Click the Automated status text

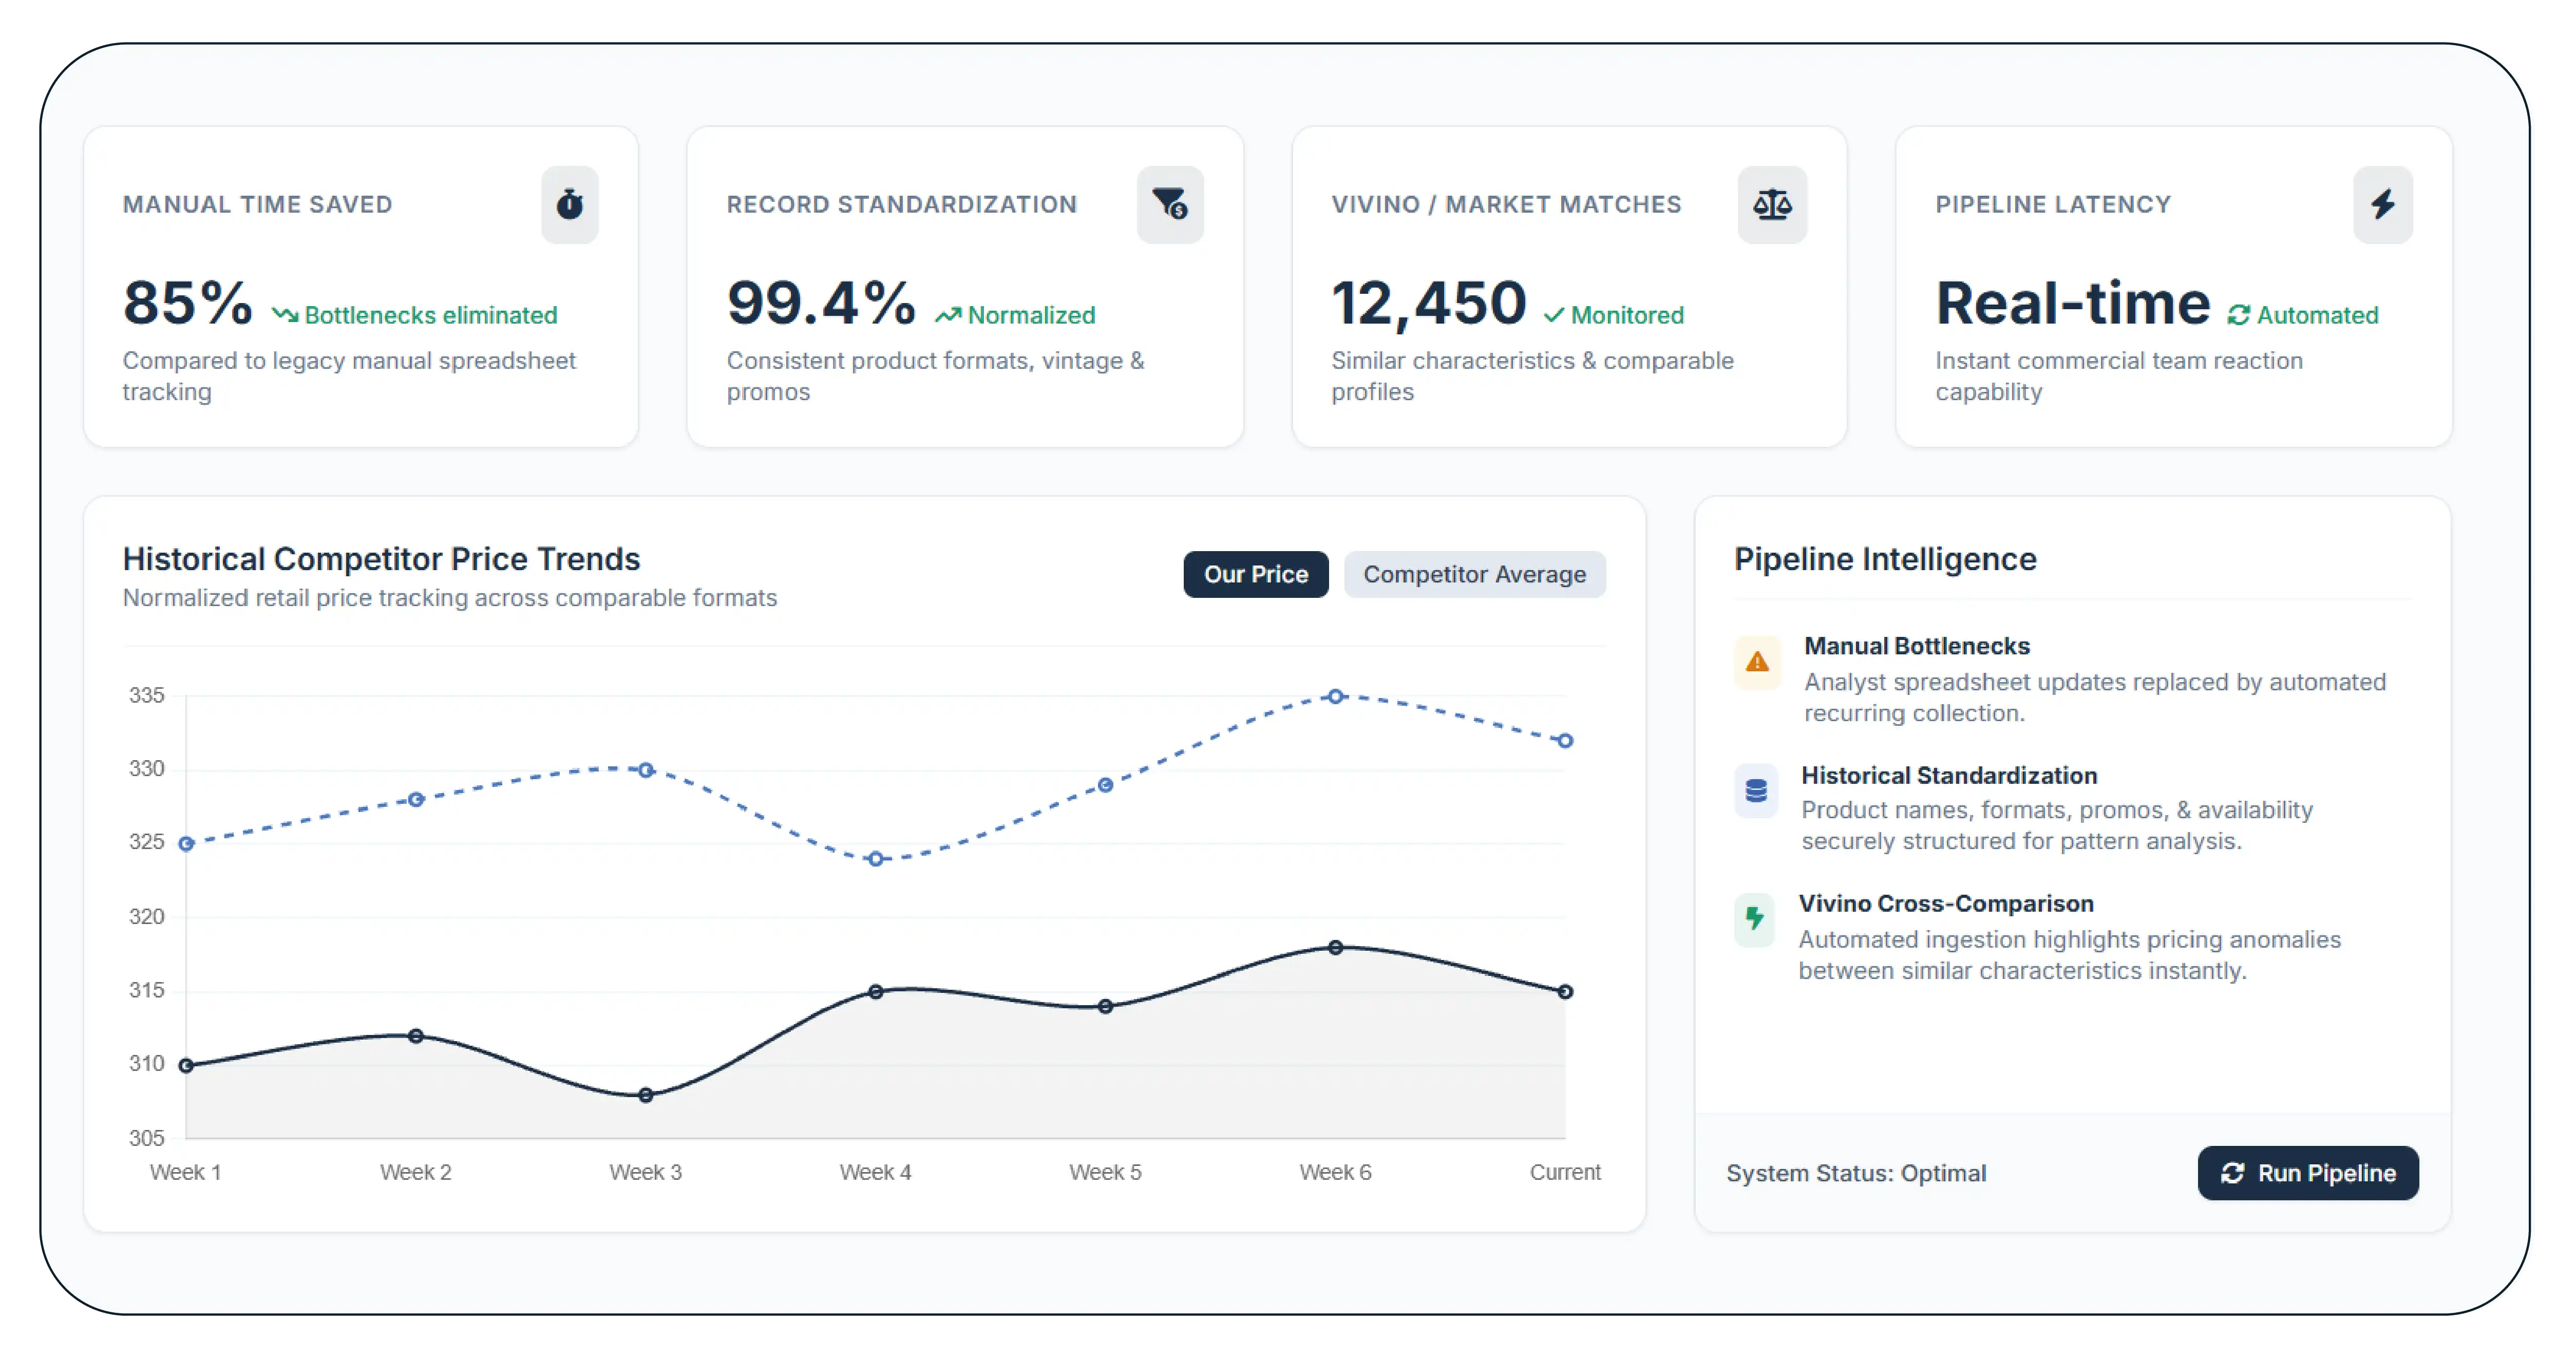point(2317,315)
